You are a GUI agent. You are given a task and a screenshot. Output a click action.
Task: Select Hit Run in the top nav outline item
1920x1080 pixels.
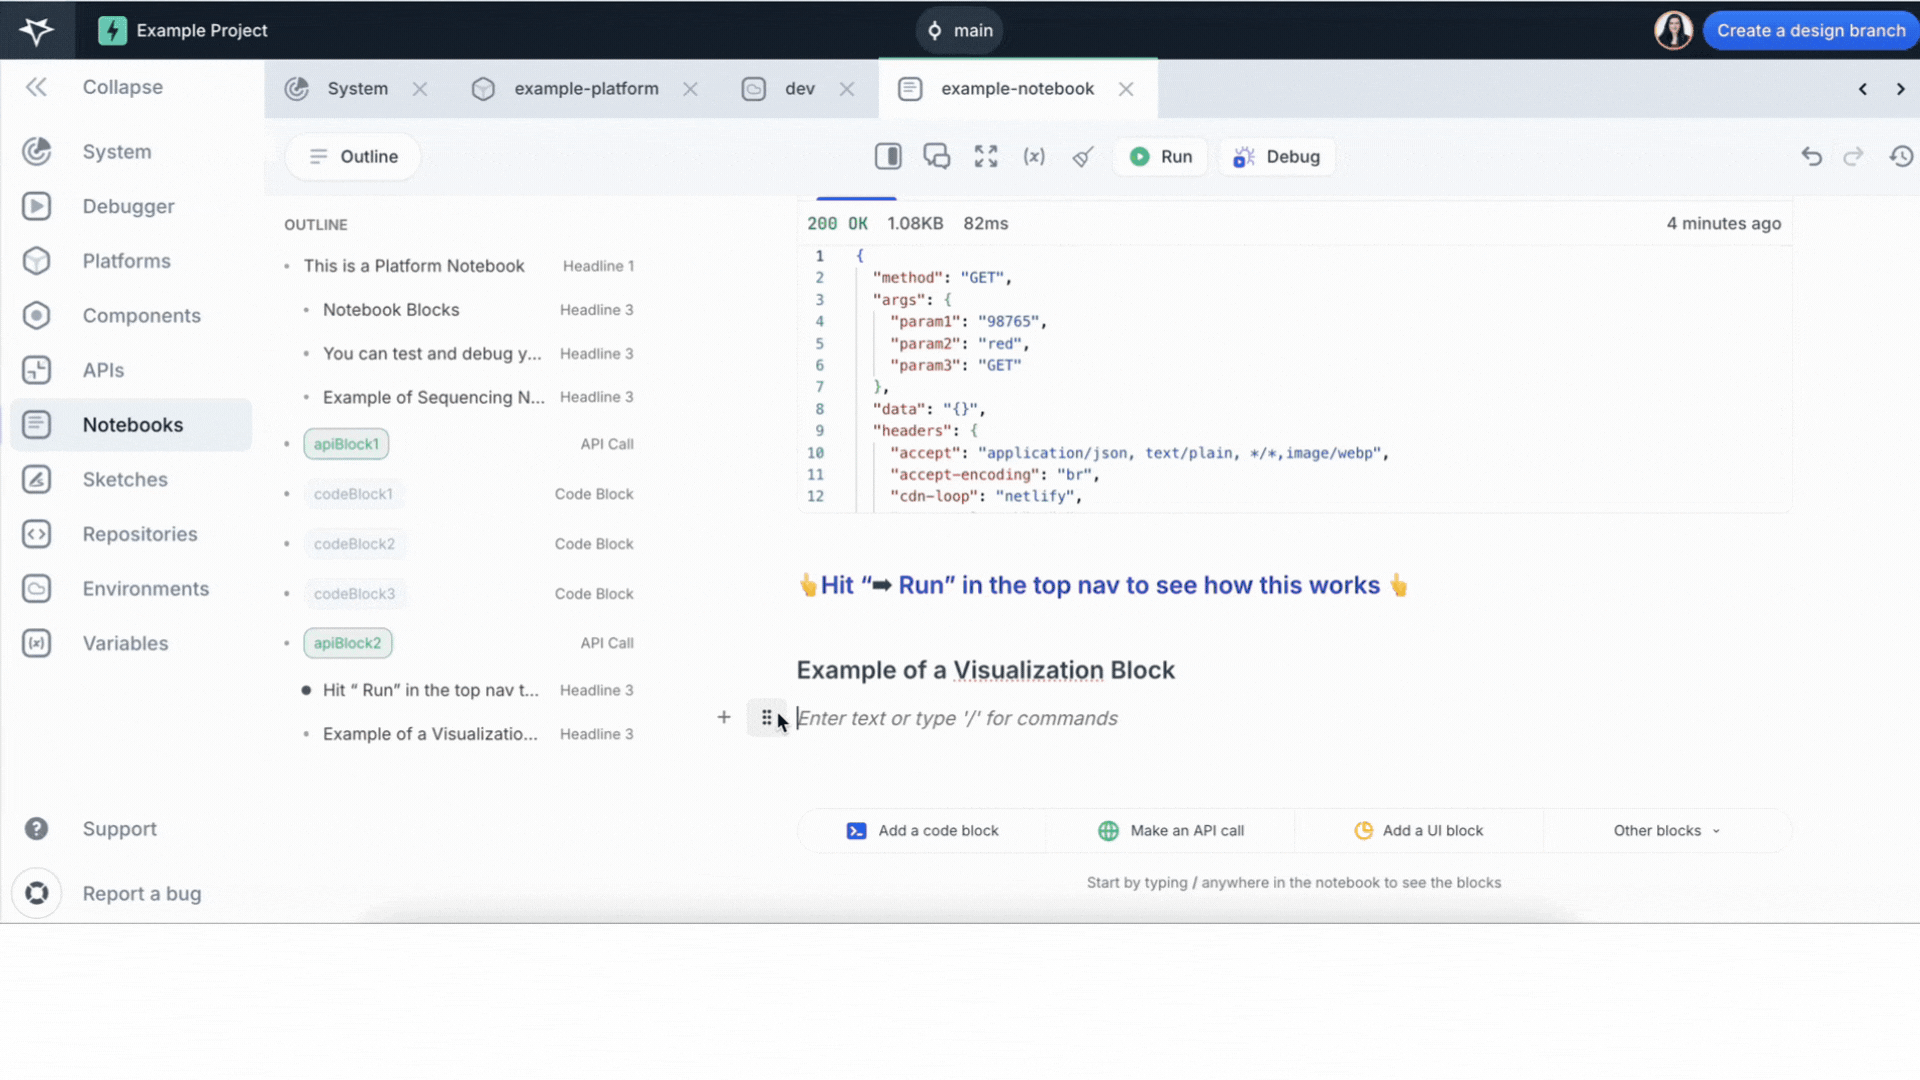coord(431,690)
